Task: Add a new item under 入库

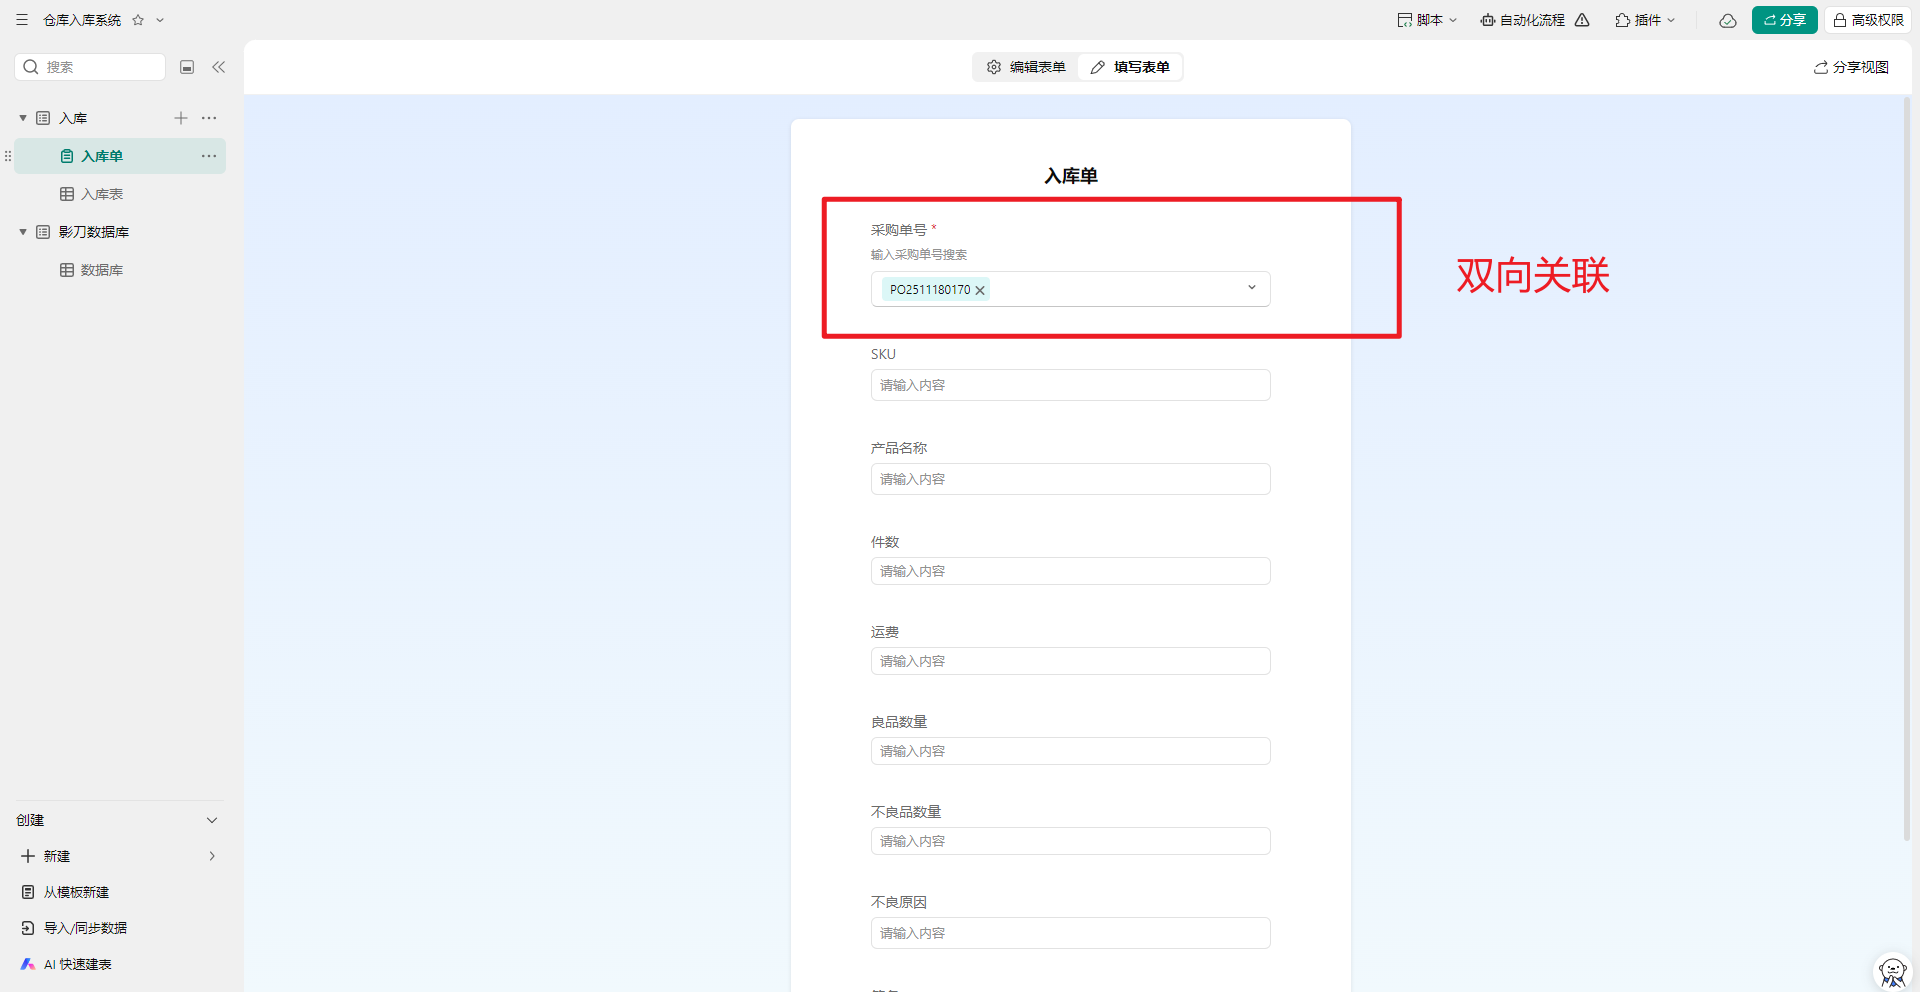Action: (181, 118)
